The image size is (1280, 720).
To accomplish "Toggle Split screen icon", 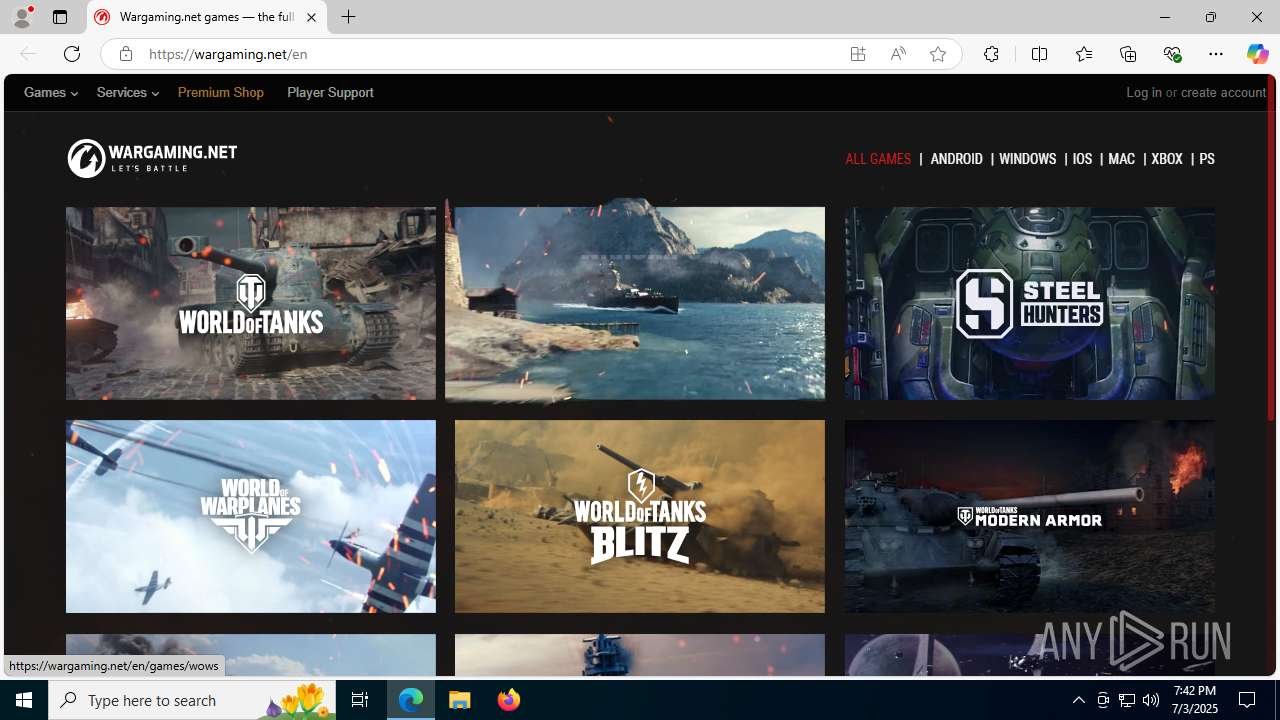I will [x=1039, y=54].
